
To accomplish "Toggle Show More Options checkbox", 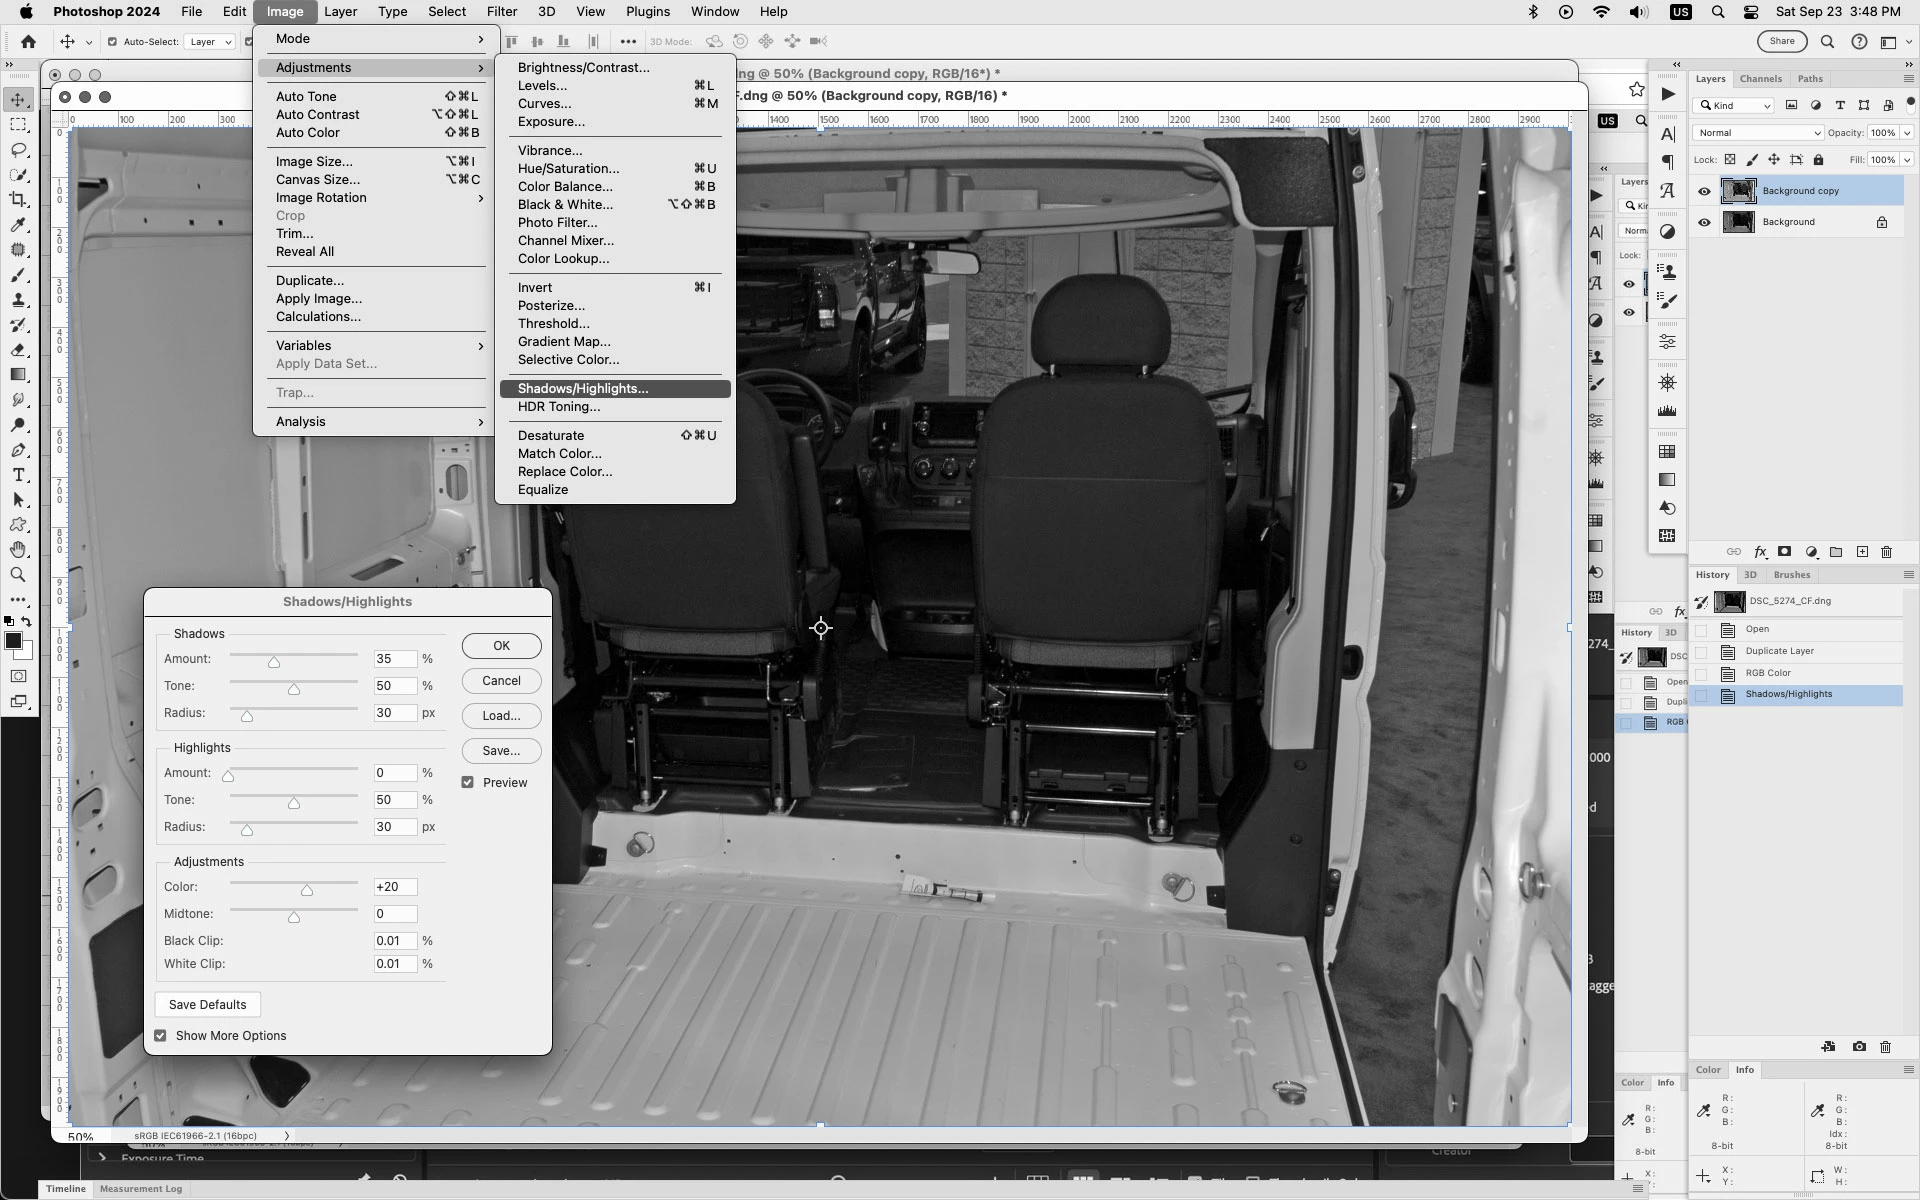I will (161, 1036).
